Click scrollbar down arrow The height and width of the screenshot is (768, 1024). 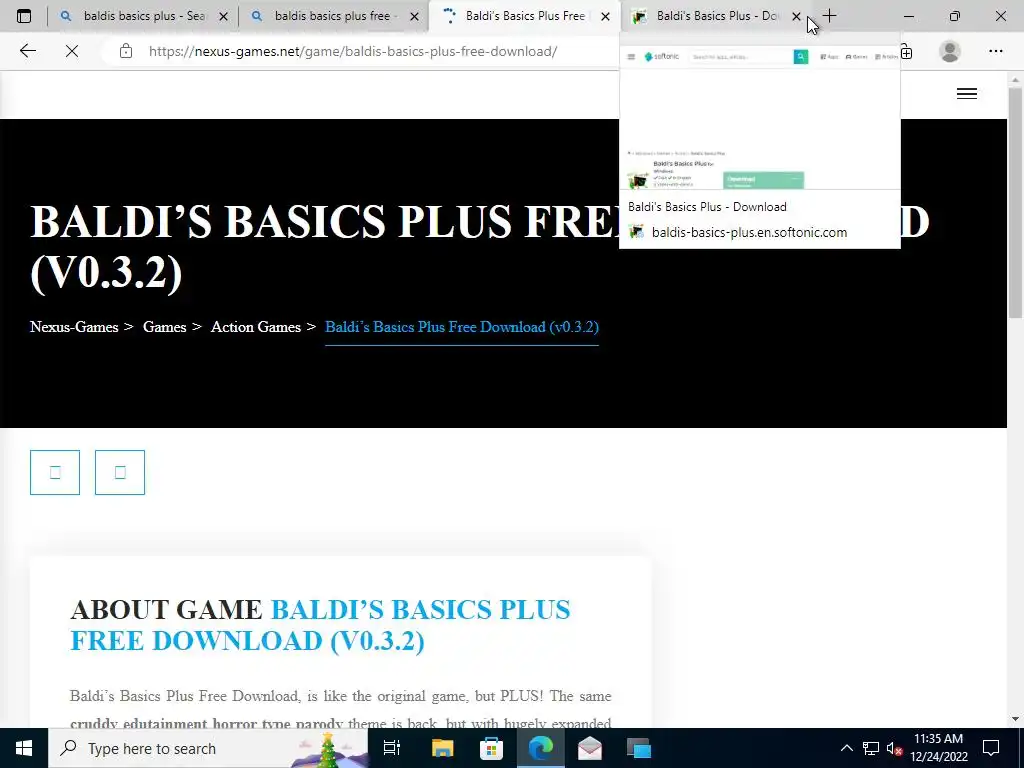[1016, 719]
